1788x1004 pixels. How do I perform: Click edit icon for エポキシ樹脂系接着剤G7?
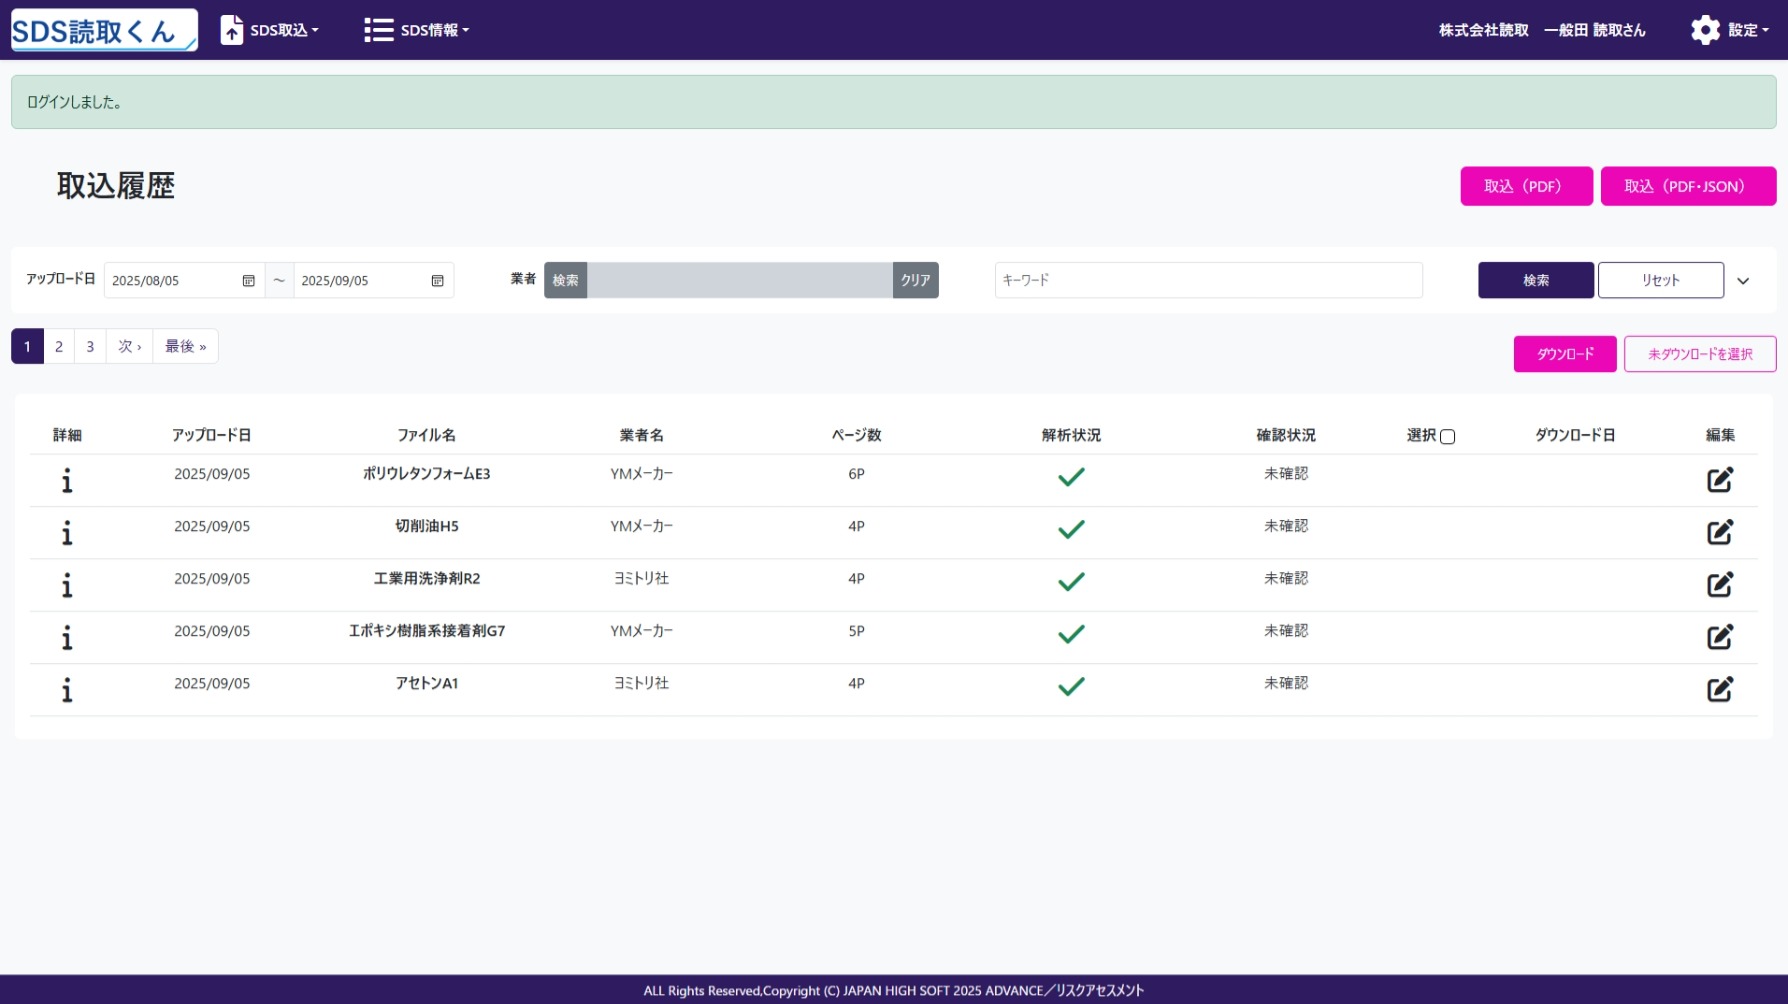pos(1719,637)
